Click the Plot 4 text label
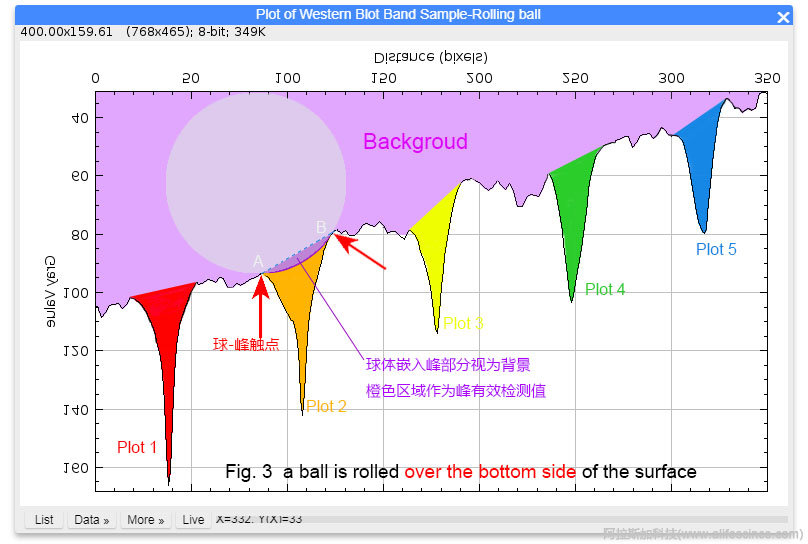The image size is (808, 544). click(605, 289)
